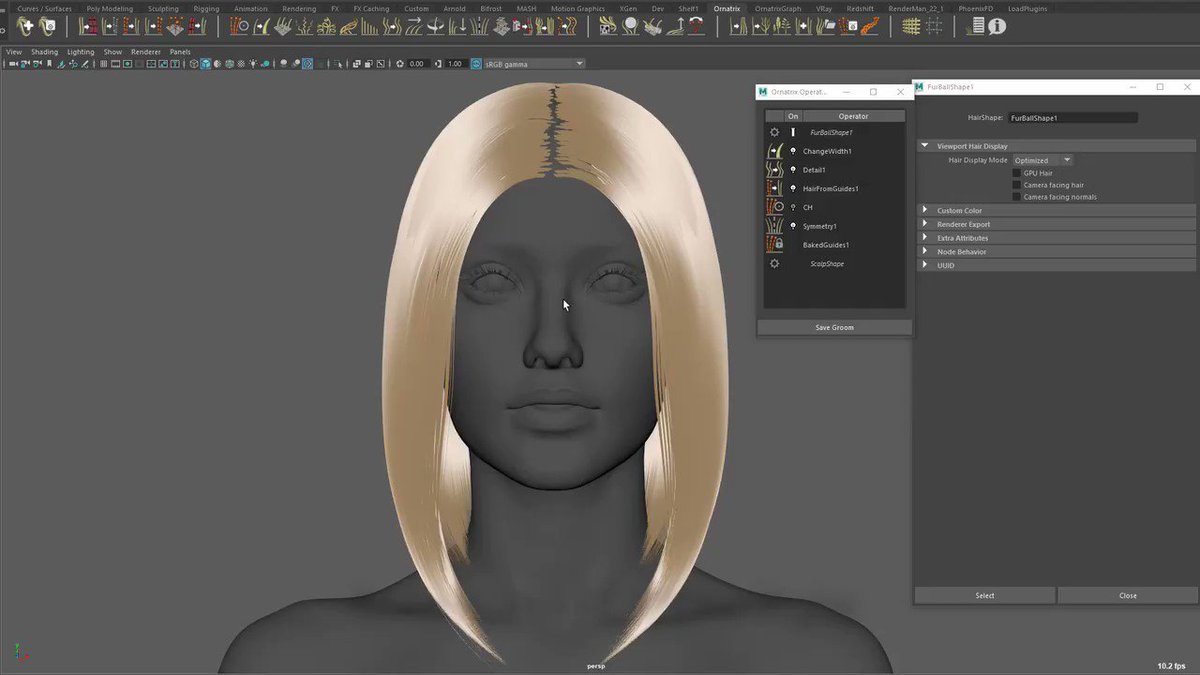Click the Detail1 operator icon in the stack
The image size is (1200, 675).
(774, 170)
